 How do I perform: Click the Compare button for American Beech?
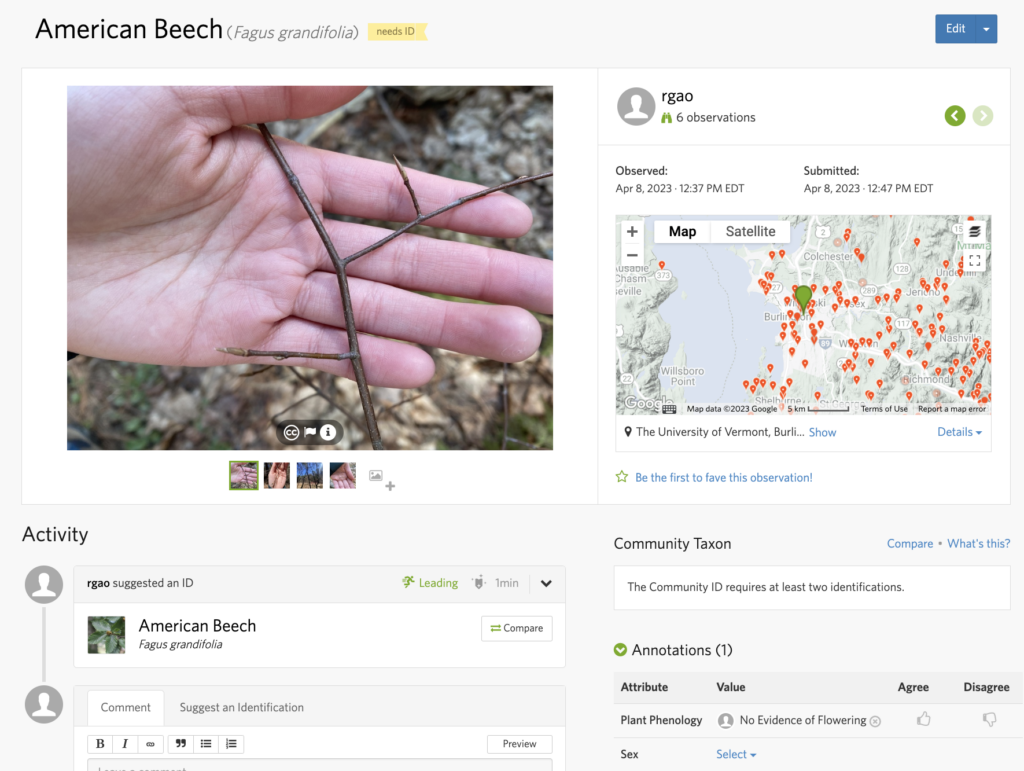pyautogui.click(x=517, y=628)
